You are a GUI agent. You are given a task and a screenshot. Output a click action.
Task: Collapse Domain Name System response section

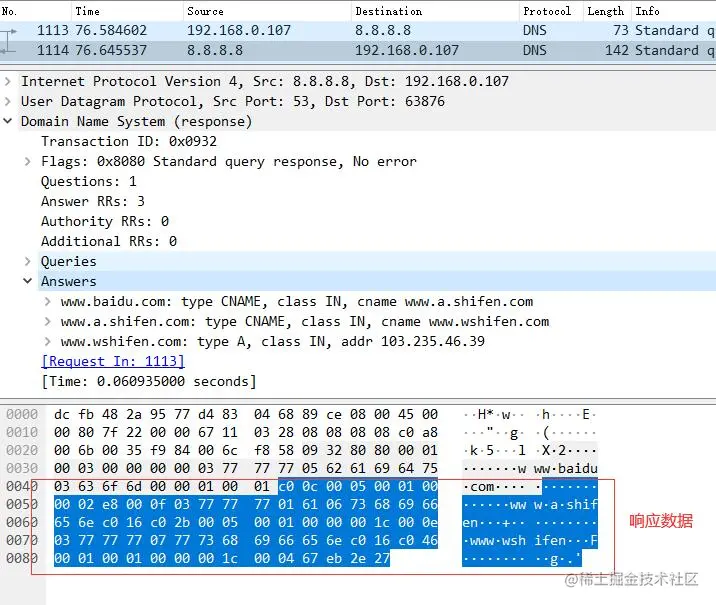pyautogui.click(x=7, y=121)
